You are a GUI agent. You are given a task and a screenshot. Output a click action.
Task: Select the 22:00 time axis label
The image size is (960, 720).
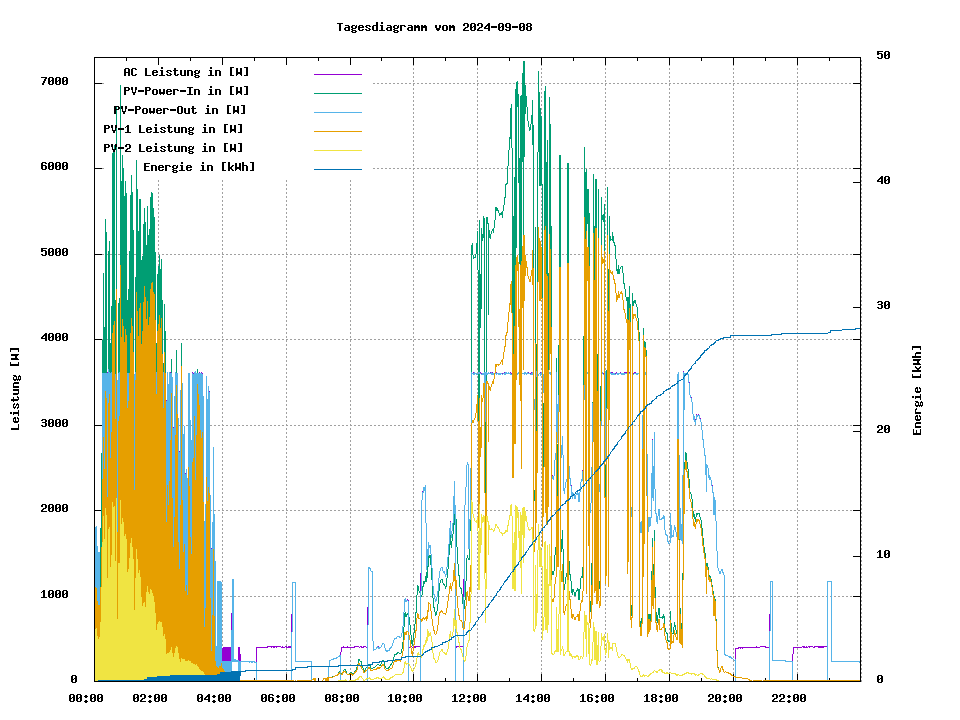(x=789, y=698)
